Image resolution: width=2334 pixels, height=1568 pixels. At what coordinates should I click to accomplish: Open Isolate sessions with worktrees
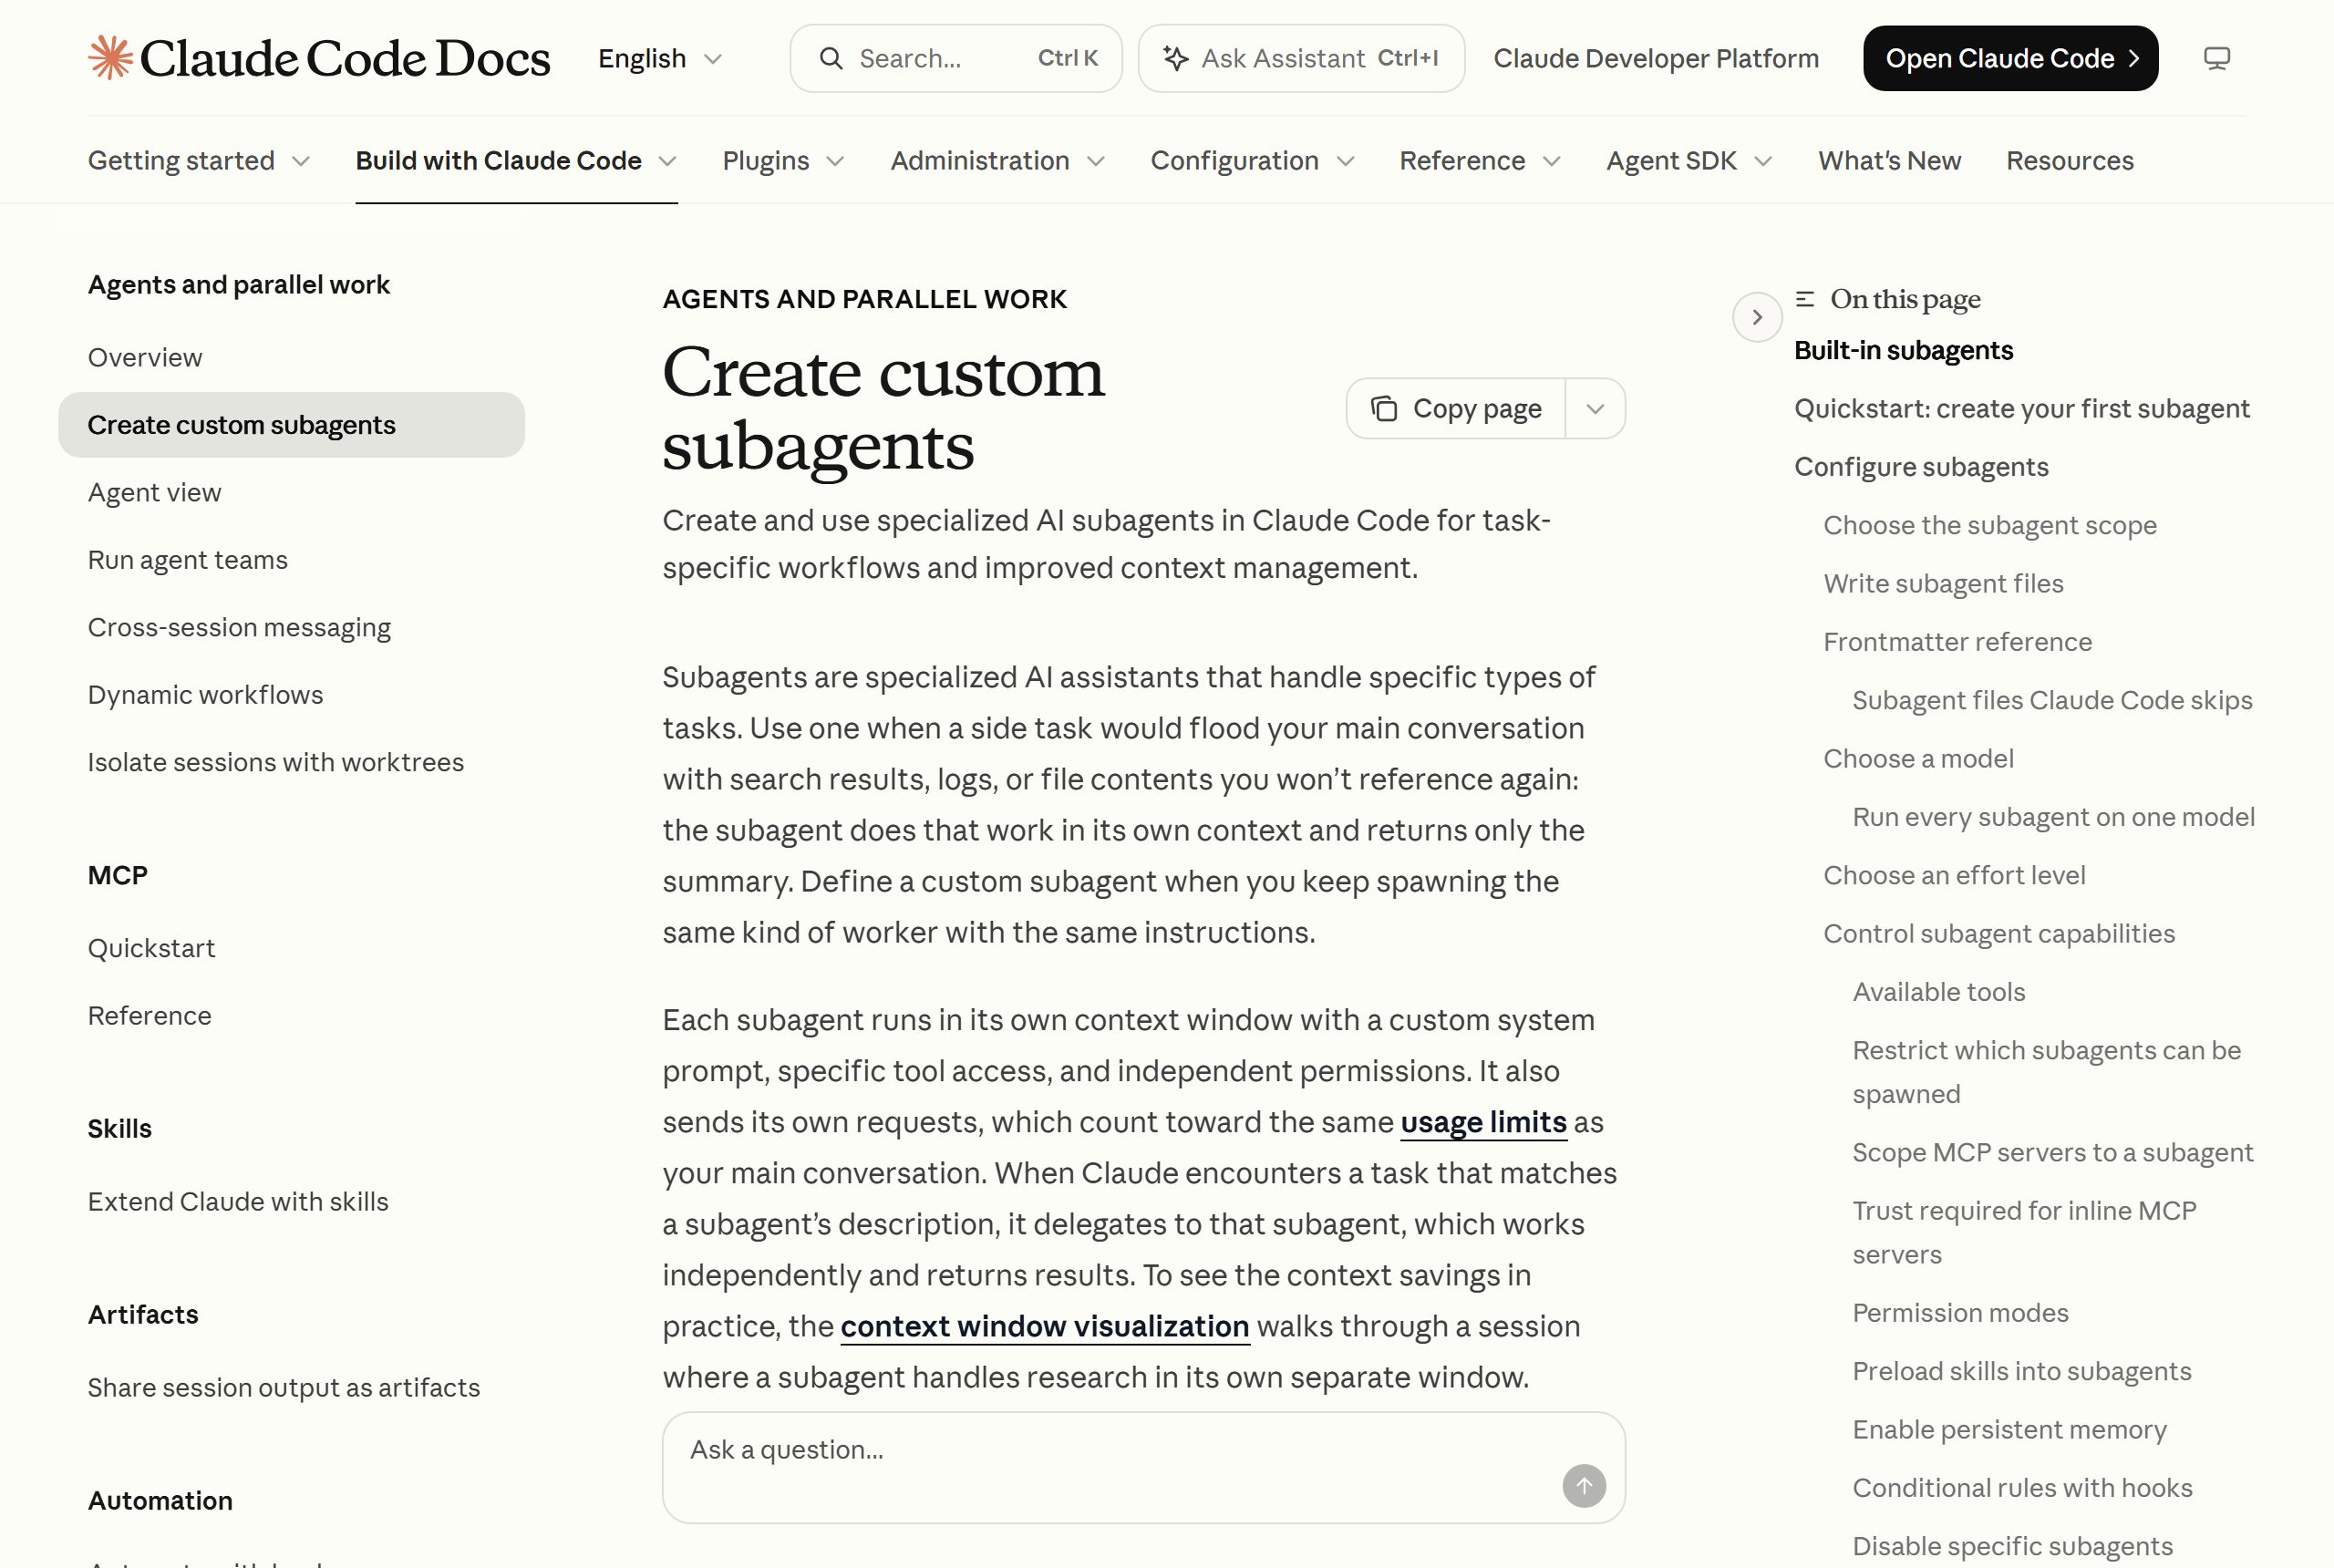point(276,762)
